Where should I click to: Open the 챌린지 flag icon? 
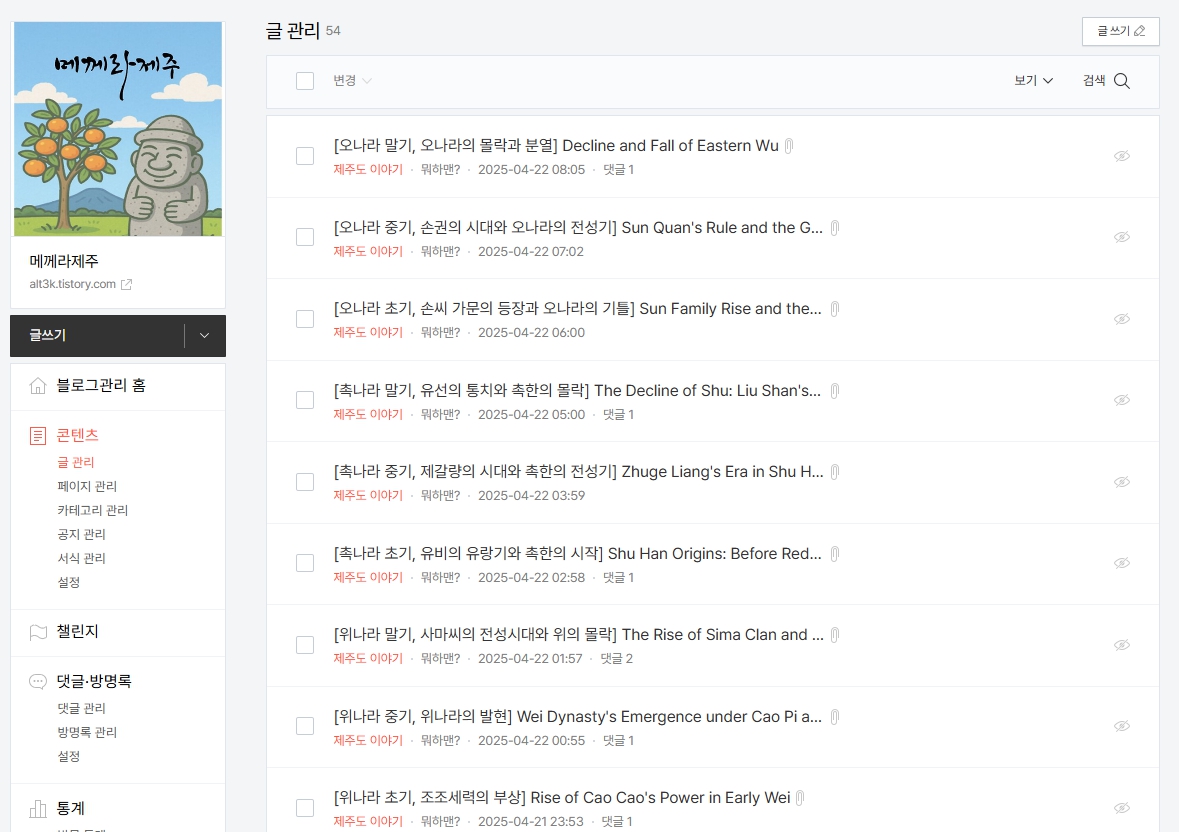(38, 632)
